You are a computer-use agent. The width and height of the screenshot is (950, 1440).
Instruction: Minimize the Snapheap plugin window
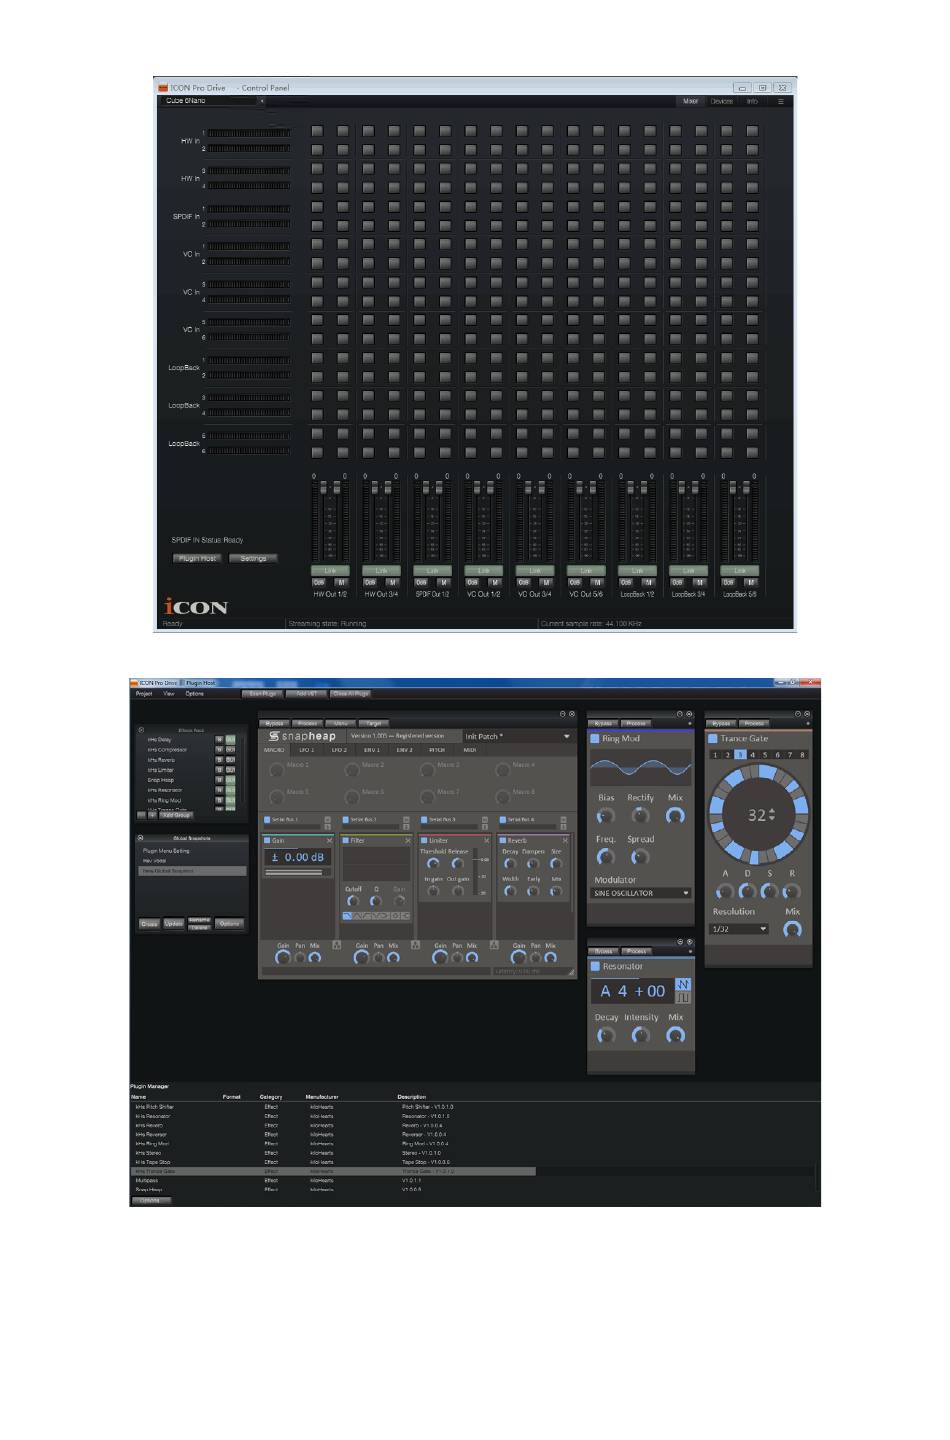[x=563, y=714]
